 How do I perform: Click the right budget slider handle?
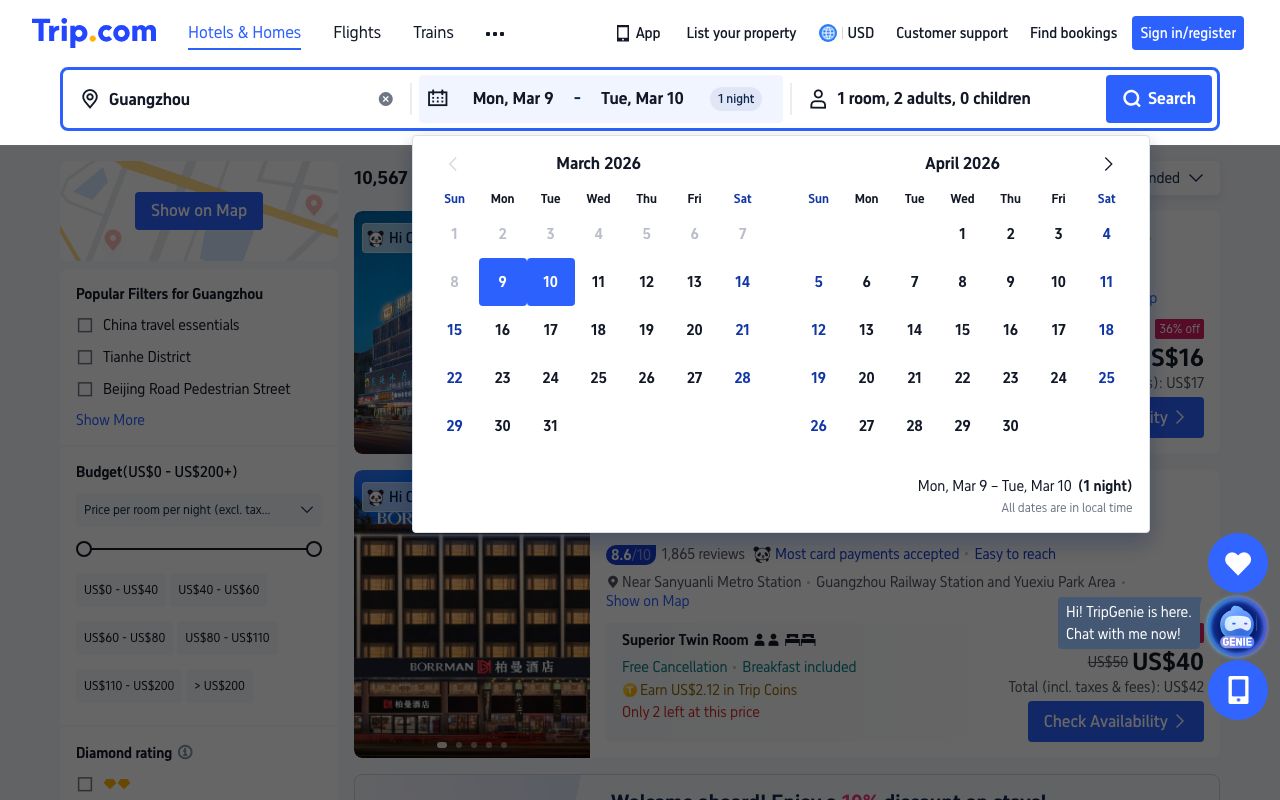coord(314,549)
